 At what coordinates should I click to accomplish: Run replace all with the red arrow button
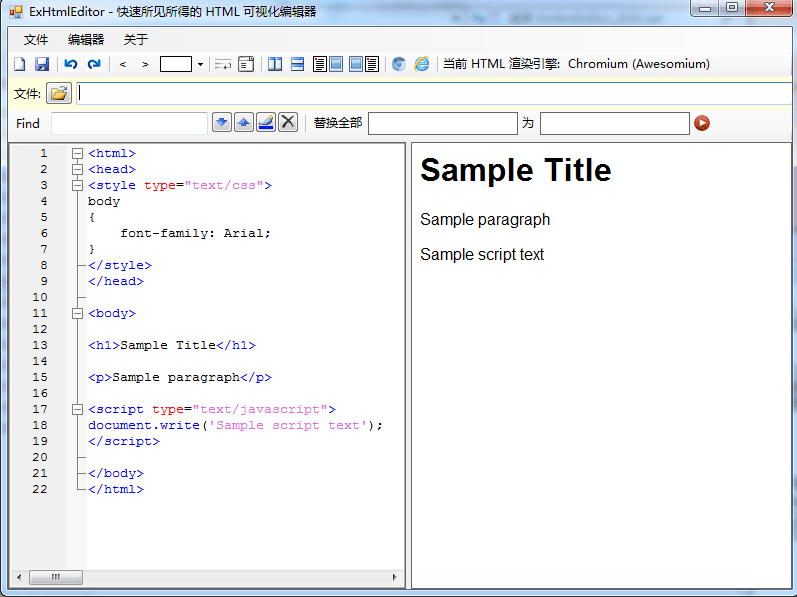[702, 123]
